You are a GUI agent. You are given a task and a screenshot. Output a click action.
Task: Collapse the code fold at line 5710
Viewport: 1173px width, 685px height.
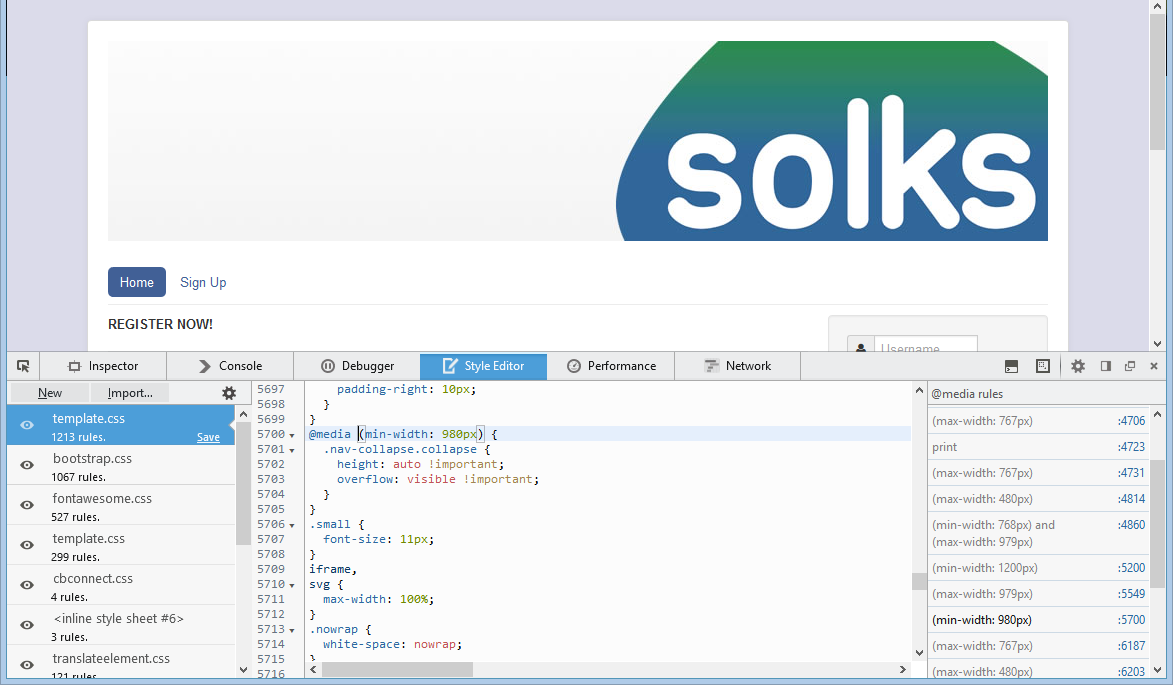tap(292, 585)
